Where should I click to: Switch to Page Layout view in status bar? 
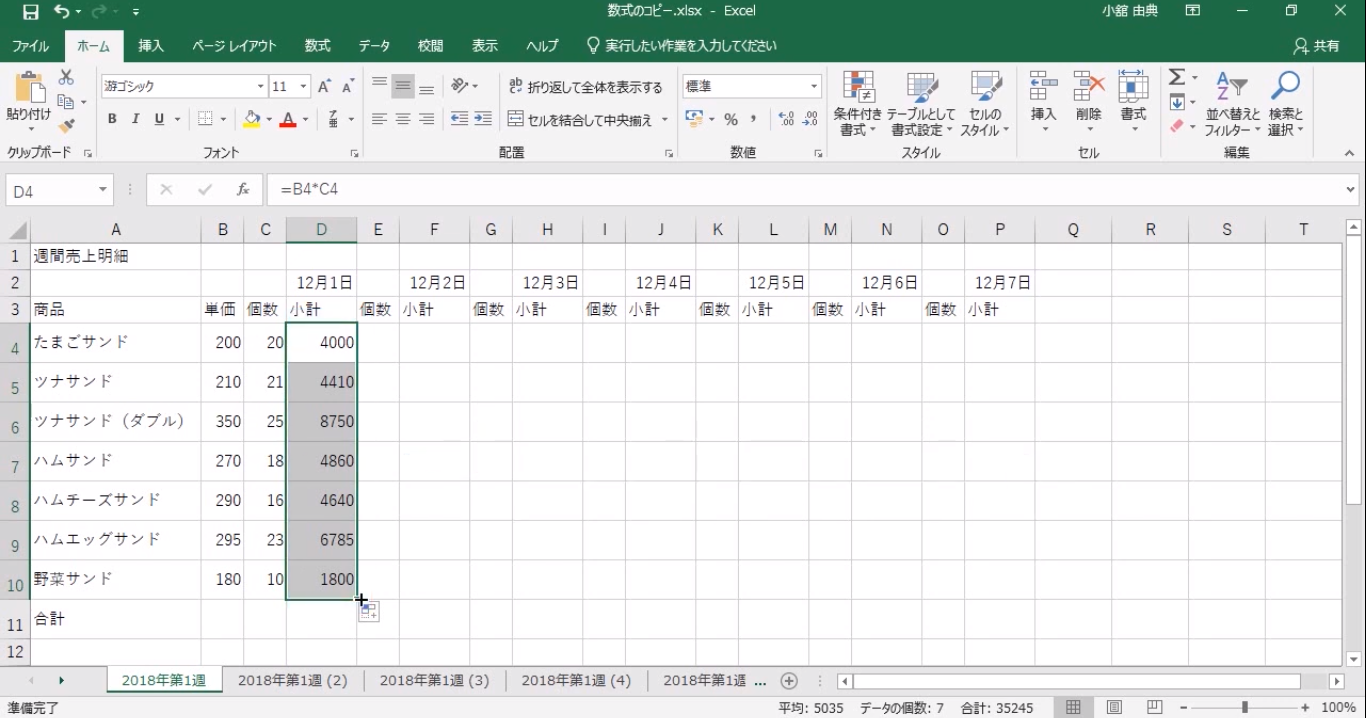1114,707
